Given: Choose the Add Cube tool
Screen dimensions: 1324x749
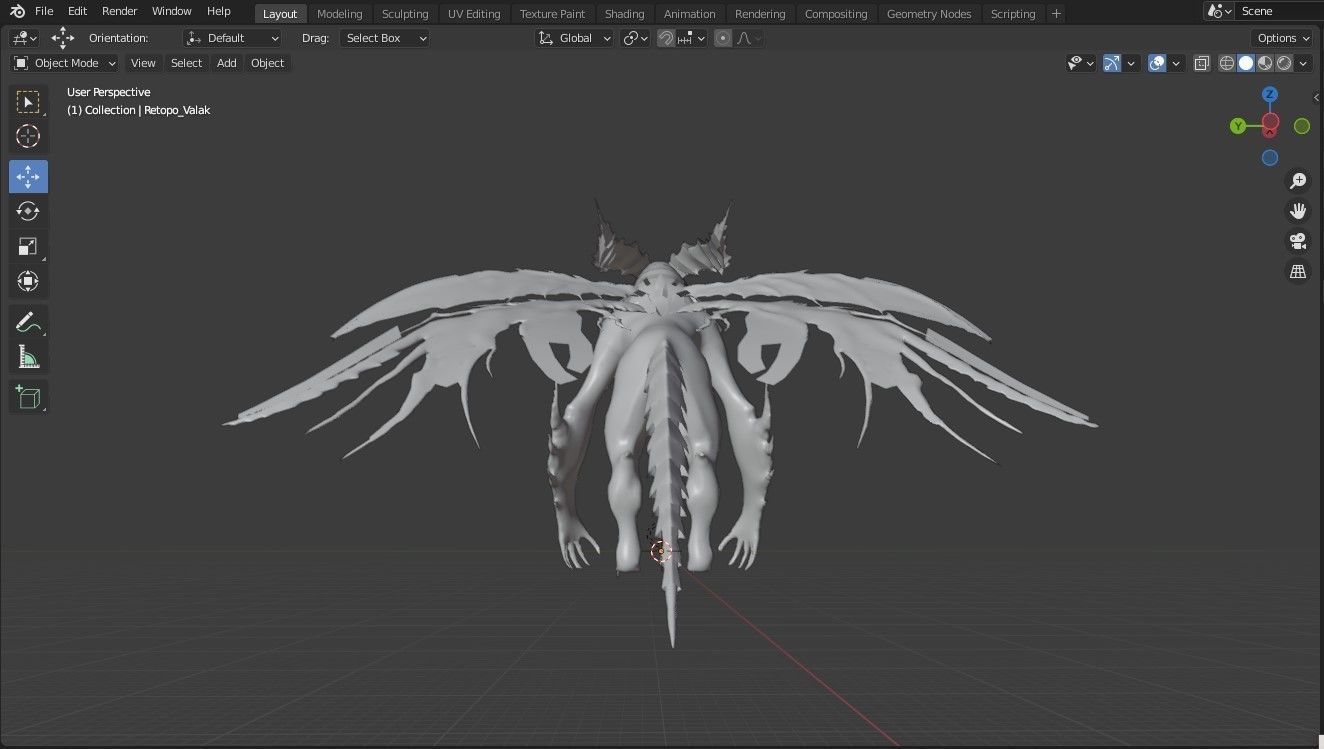Looking at the screenshot, I should click(x=28, y=397).
